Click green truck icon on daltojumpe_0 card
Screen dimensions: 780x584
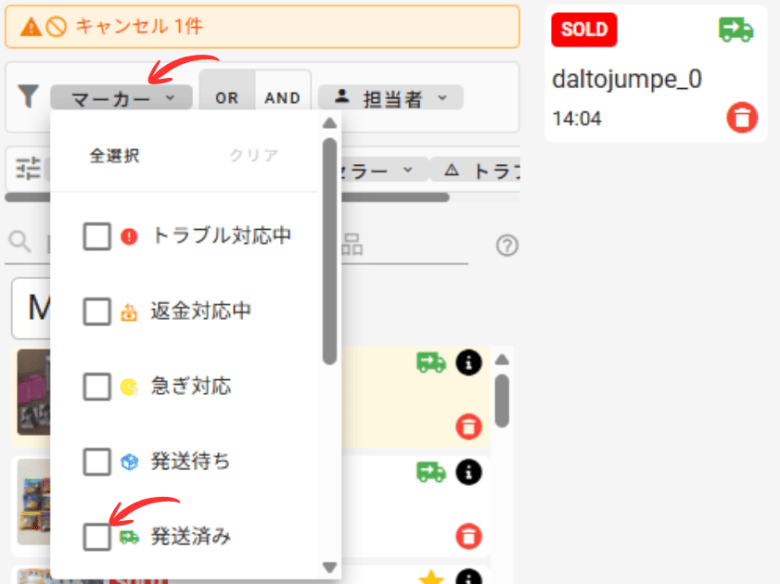736,30
